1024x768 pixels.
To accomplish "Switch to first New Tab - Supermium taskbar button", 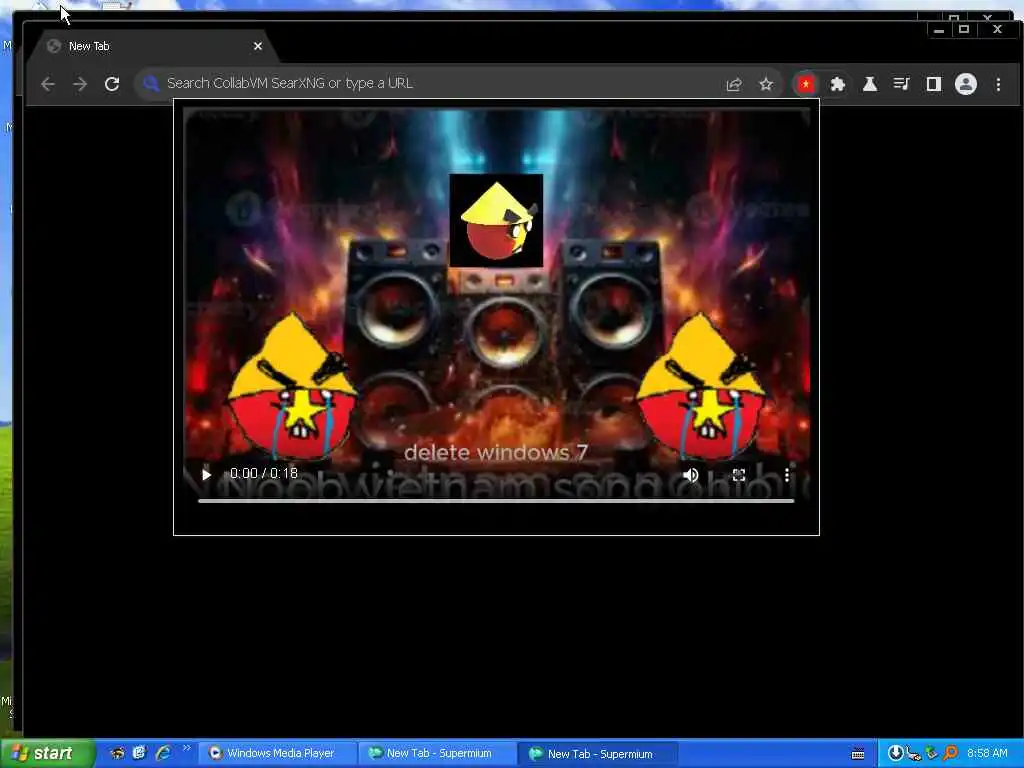I will 438,754.
